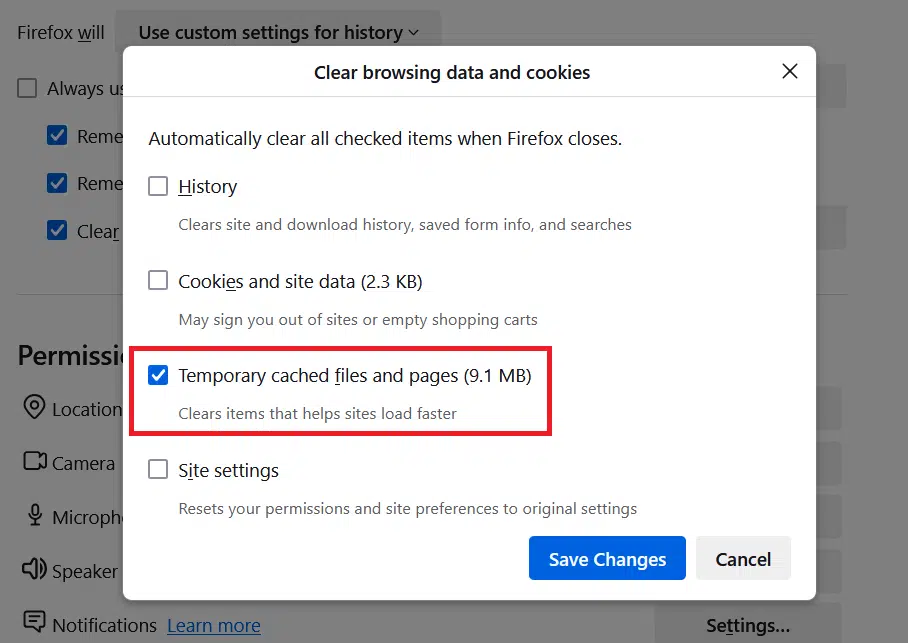
Task: Check Cookies and site data option
Action: point(158,281)
